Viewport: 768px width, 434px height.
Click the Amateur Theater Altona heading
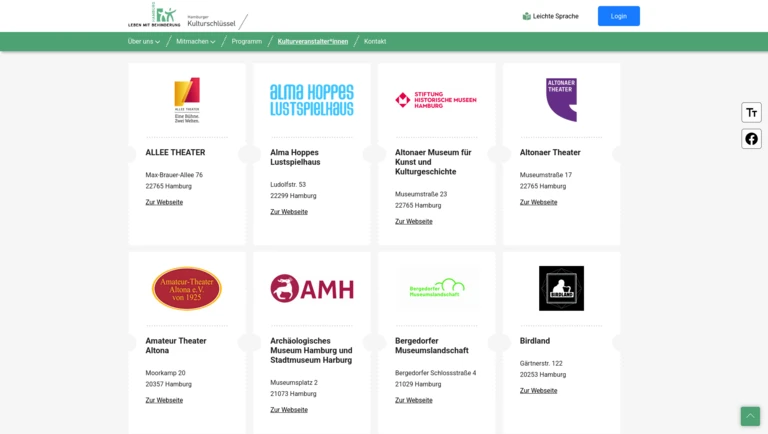176,346
